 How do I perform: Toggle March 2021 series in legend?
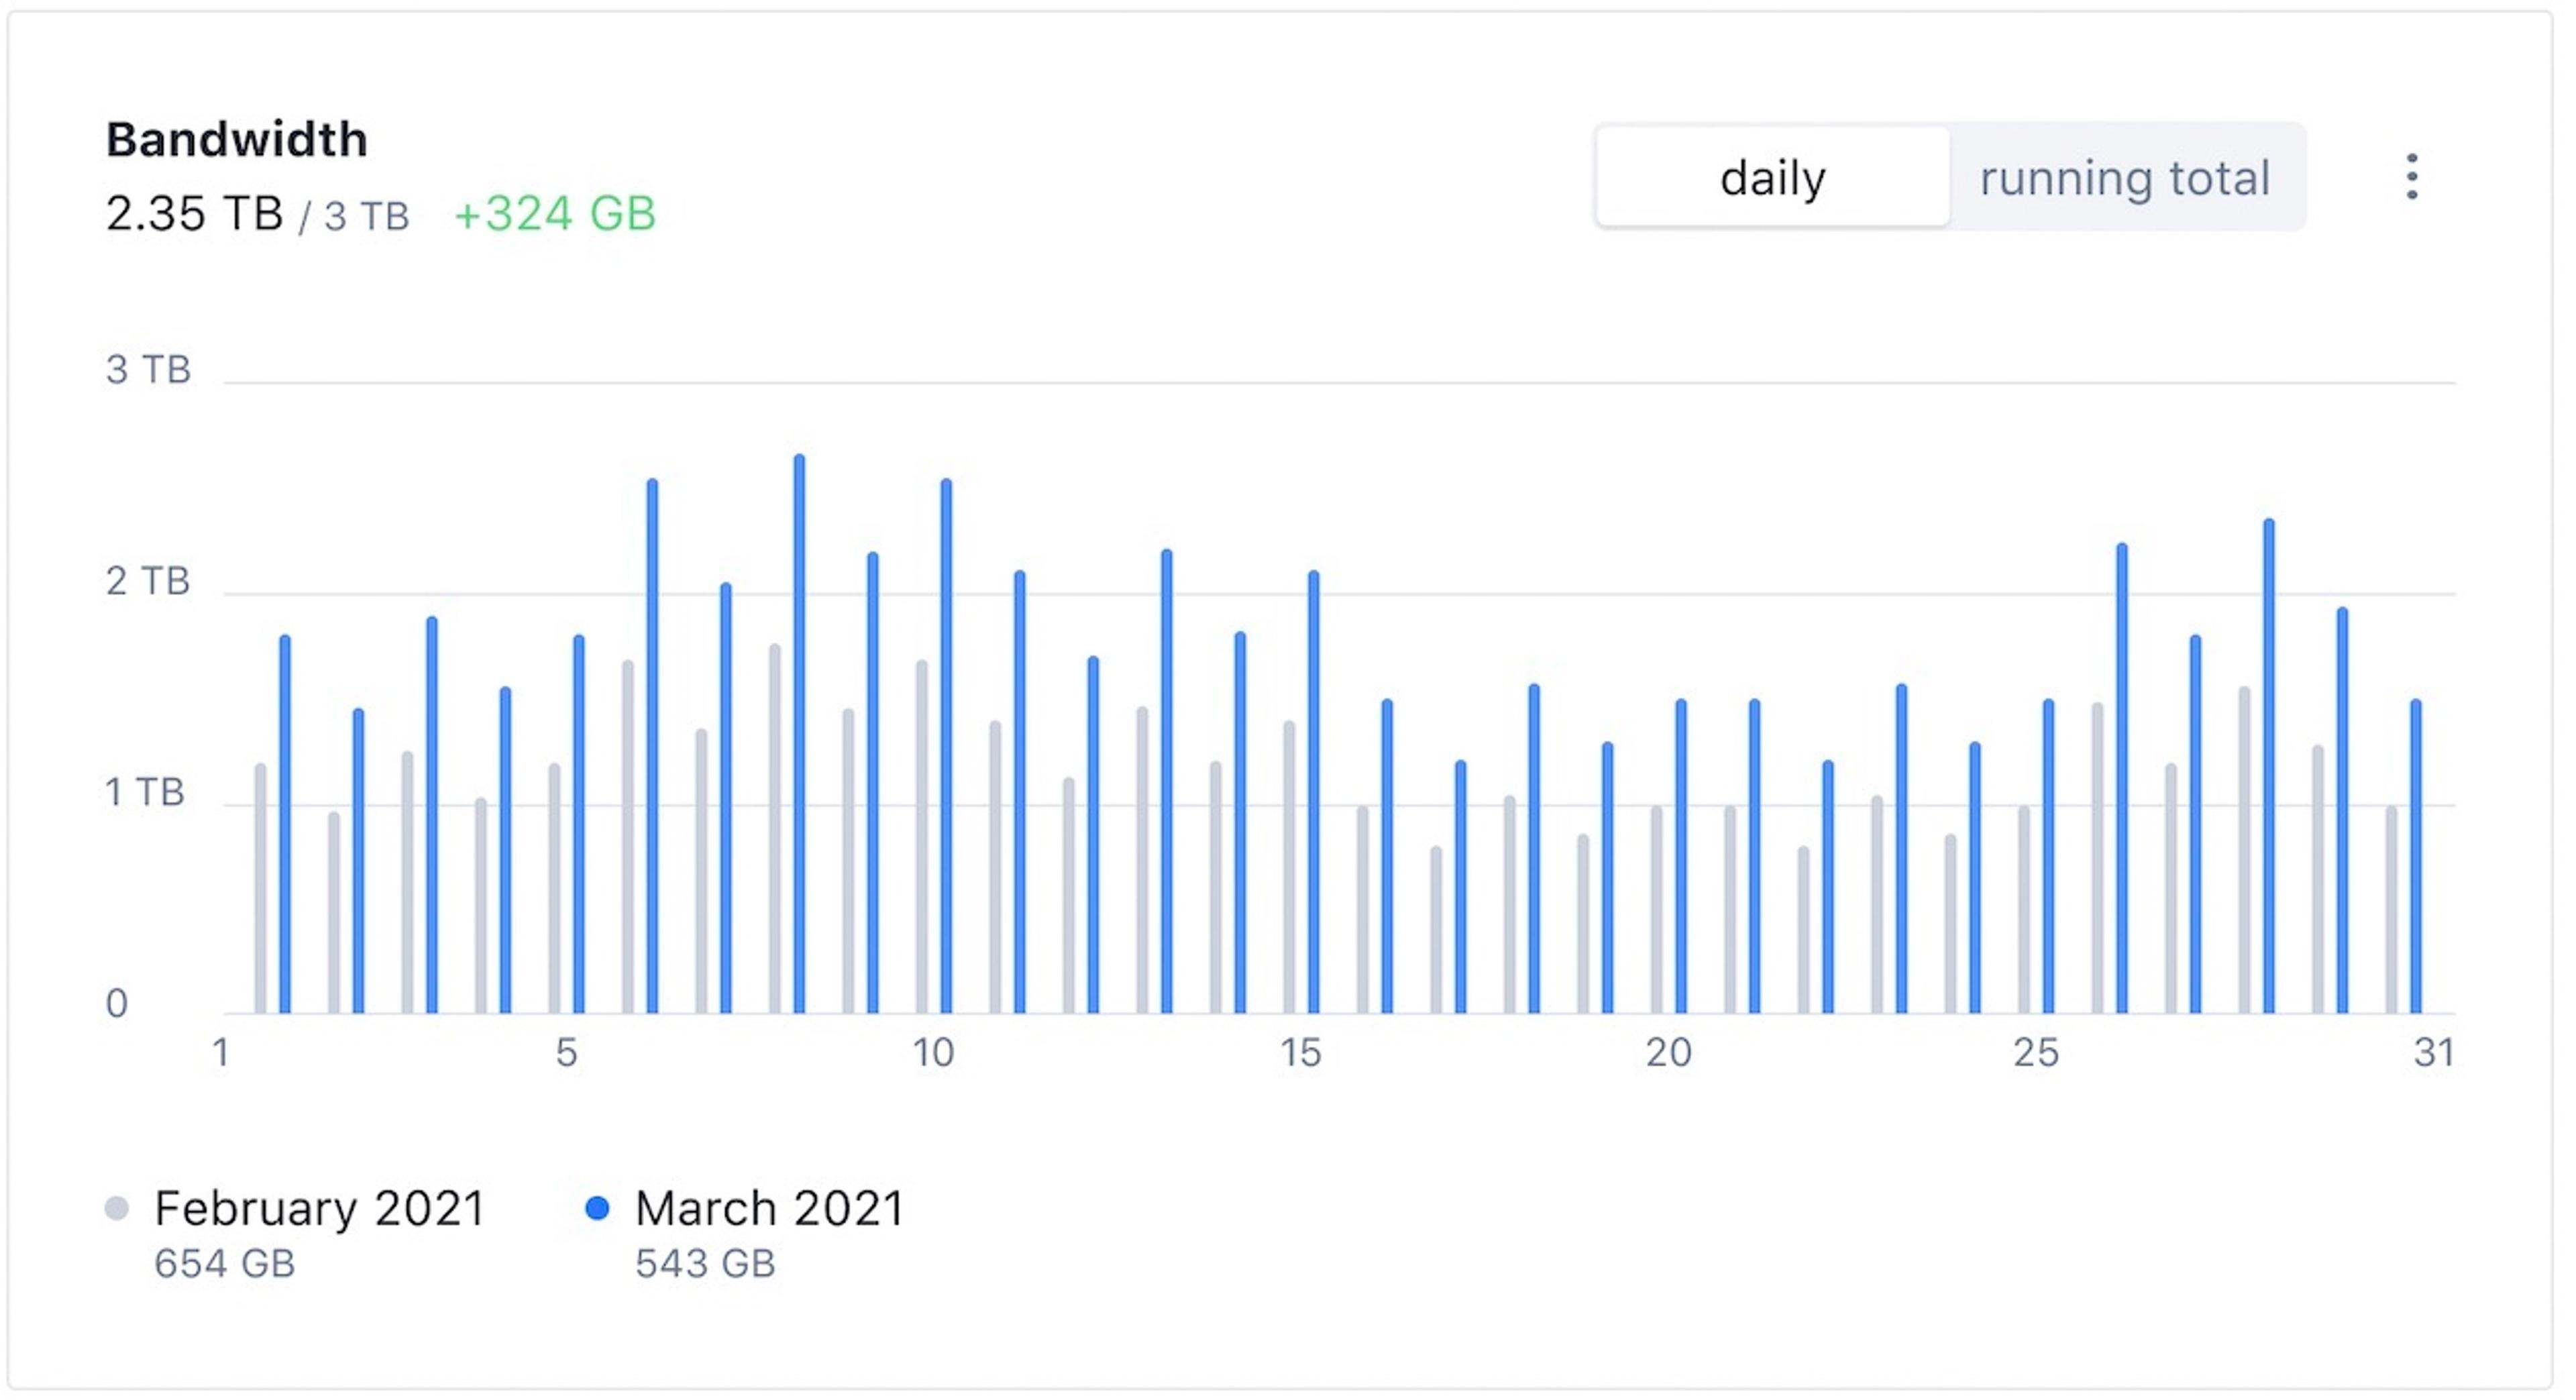pyautogui.click(x=769, y=1208)
